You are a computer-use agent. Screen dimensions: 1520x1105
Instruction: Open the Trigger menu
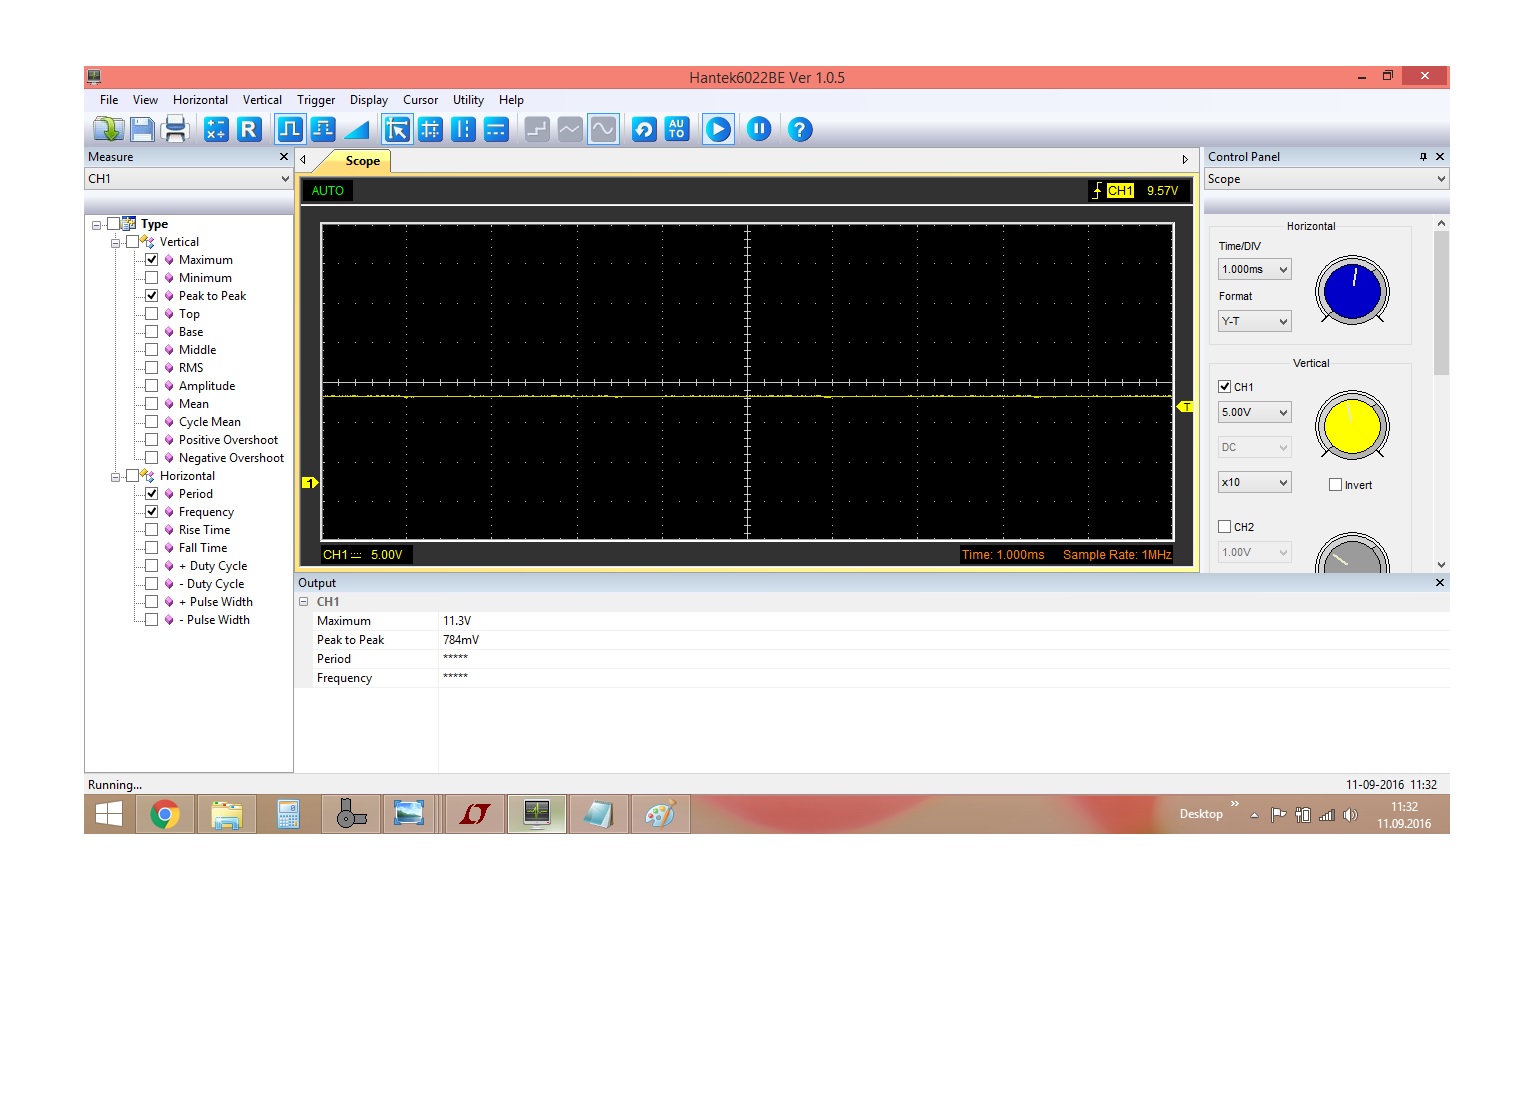tap(316, 100)
